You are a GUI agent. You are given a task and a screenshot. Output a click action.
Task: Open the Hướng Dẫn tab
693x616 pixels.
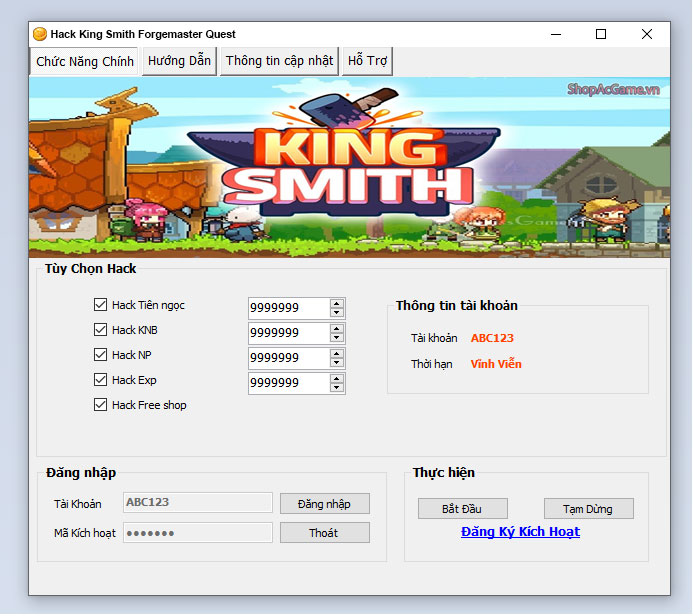(179, 61)
